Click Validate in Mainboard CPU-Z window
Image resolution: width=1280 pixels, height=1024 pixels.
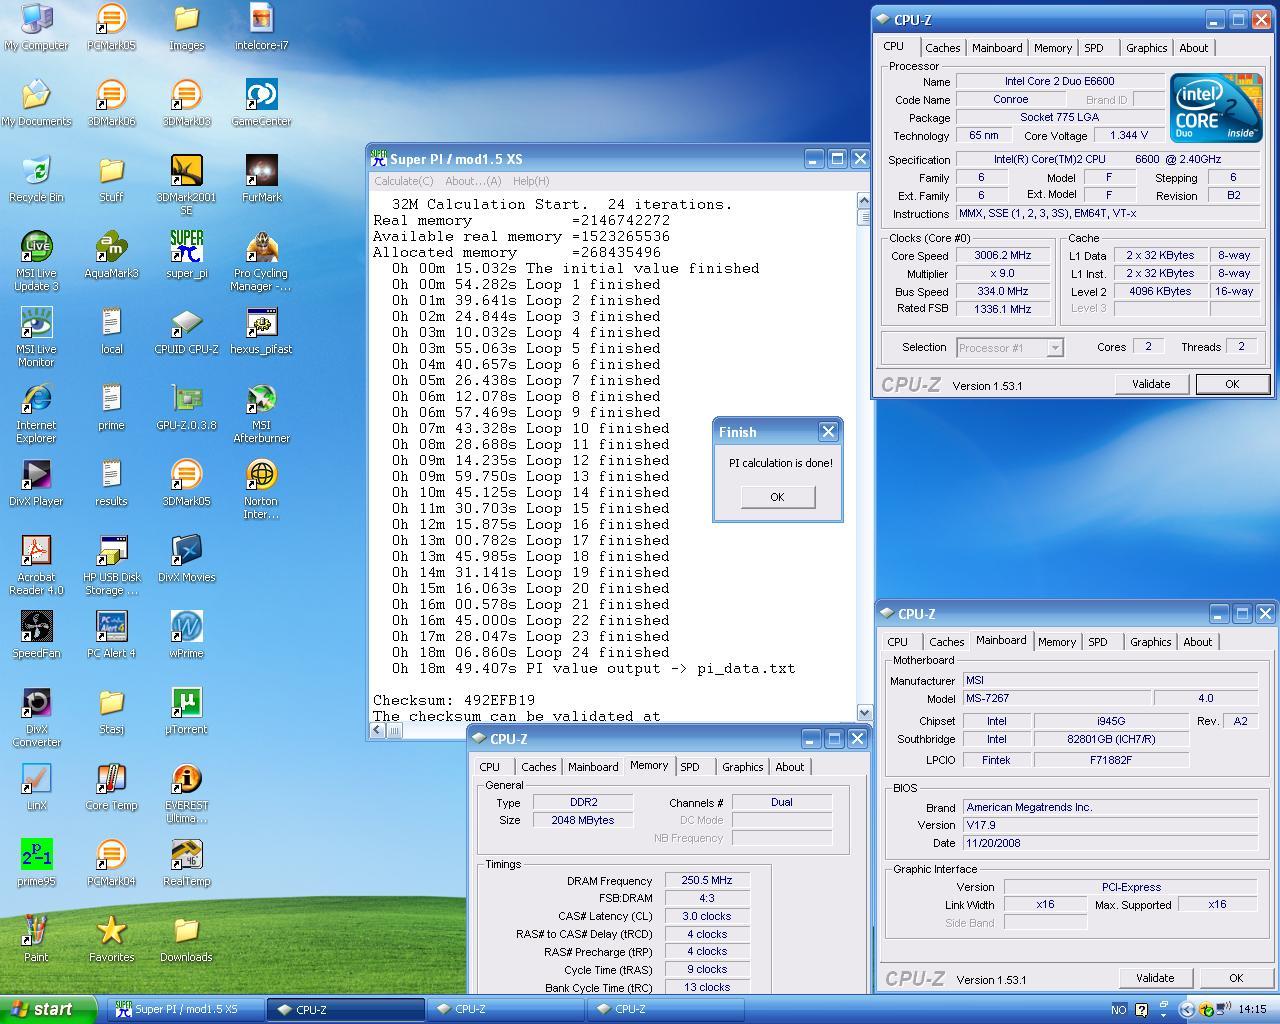click(1155, 978)
